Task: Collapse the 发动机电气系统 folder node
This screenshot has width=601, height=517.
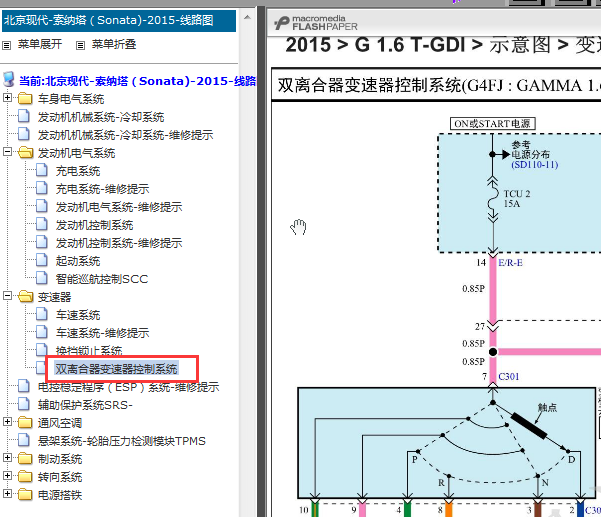Action: (x=7, y=151)
